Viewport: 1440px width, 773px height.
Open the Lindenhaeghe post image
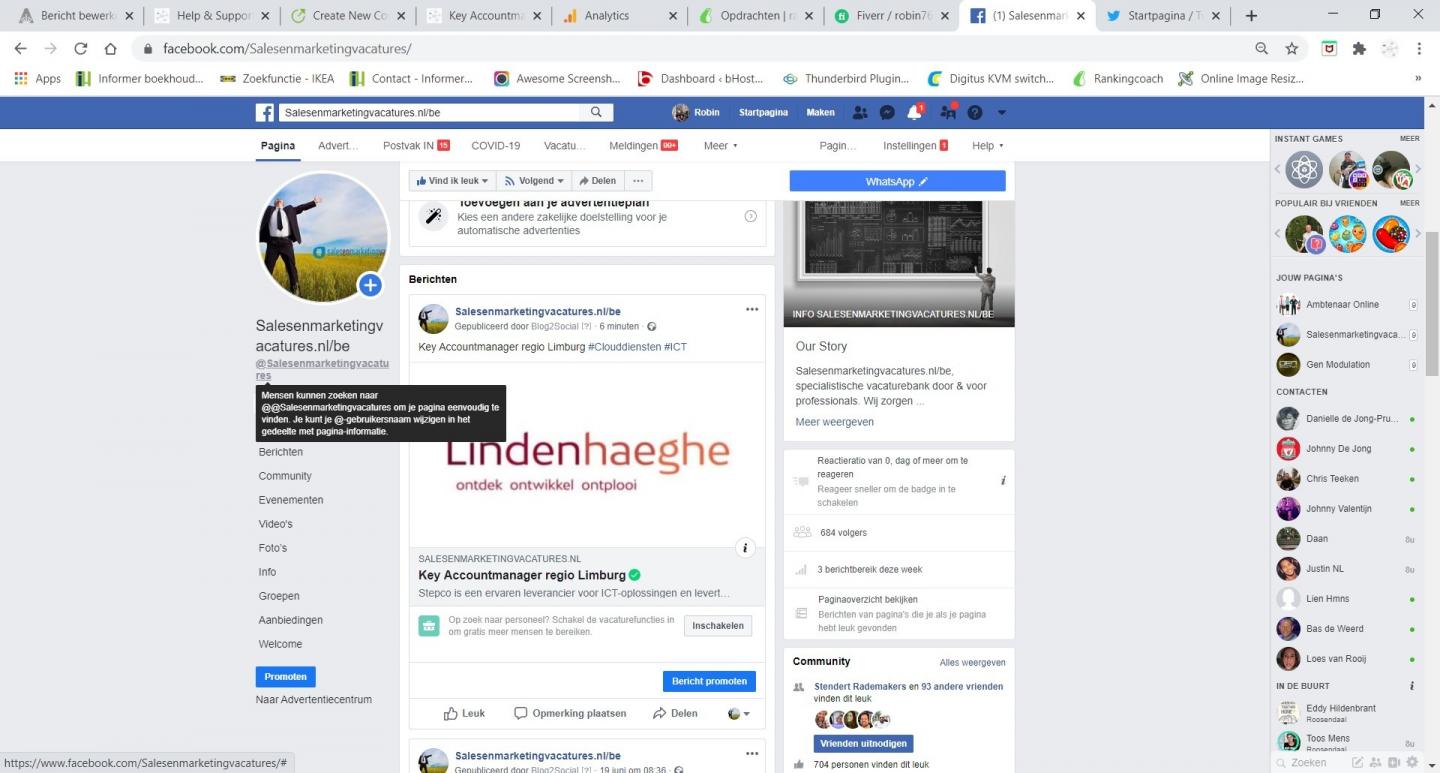tap(587, 455)
